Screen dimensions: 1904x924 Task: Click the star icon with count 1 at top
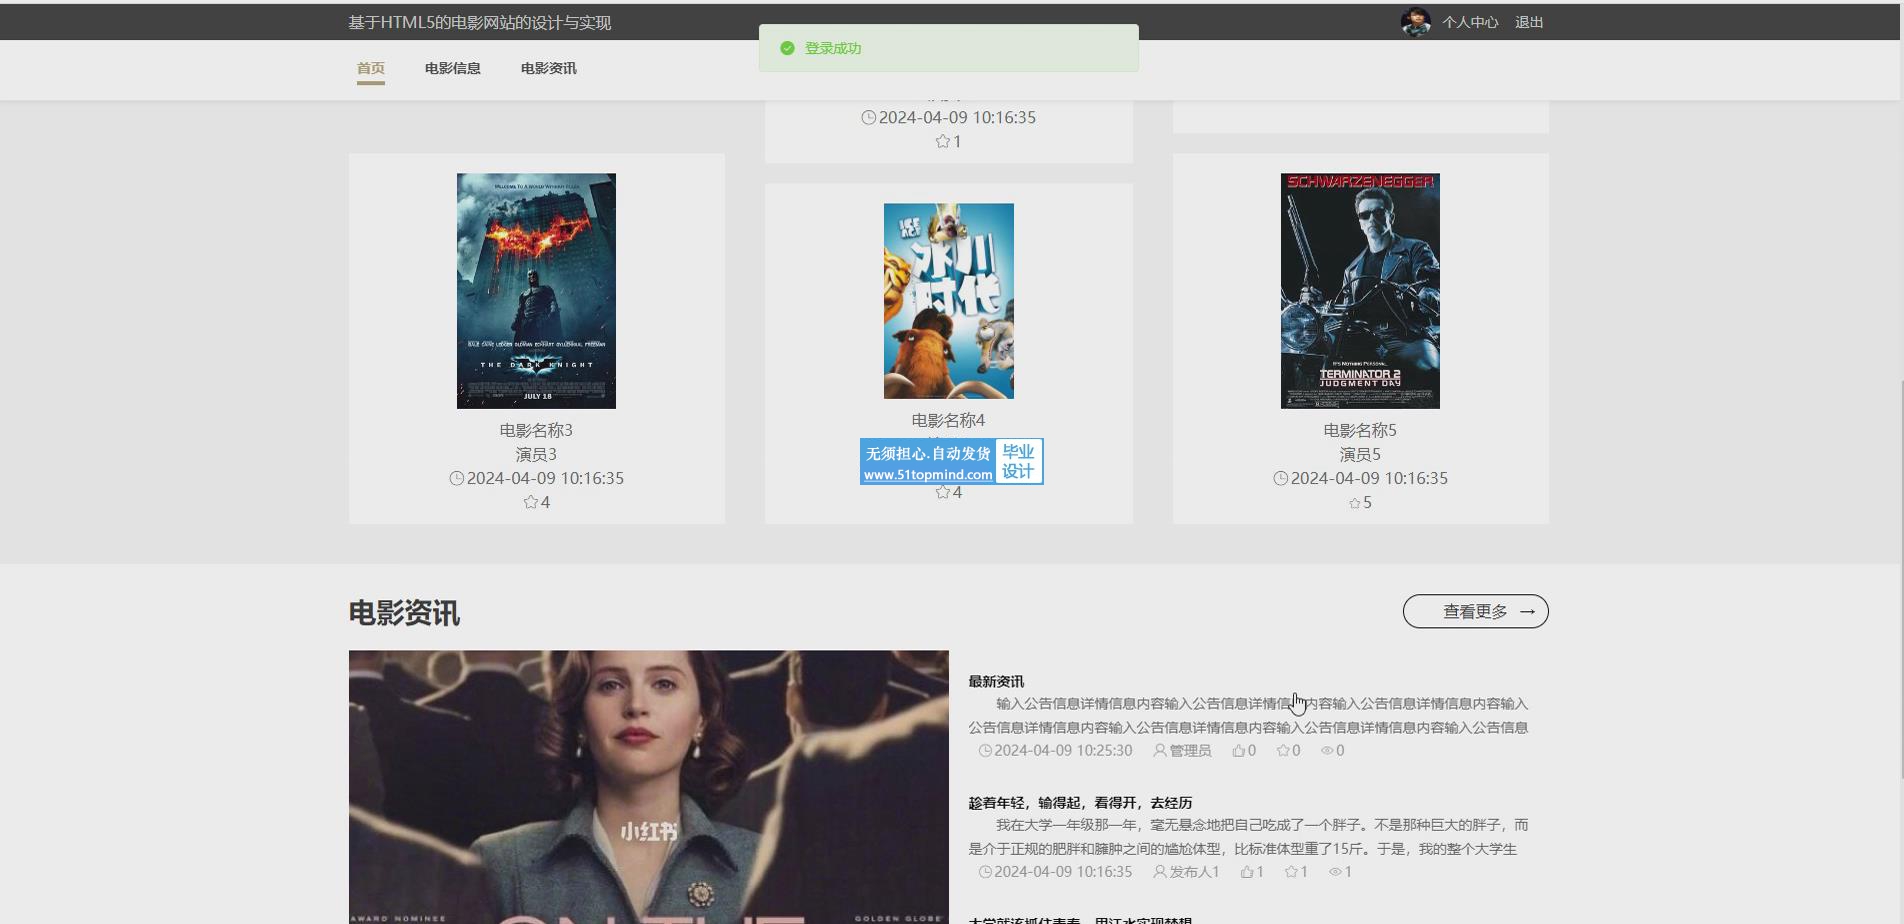click(x=942, y=142)
